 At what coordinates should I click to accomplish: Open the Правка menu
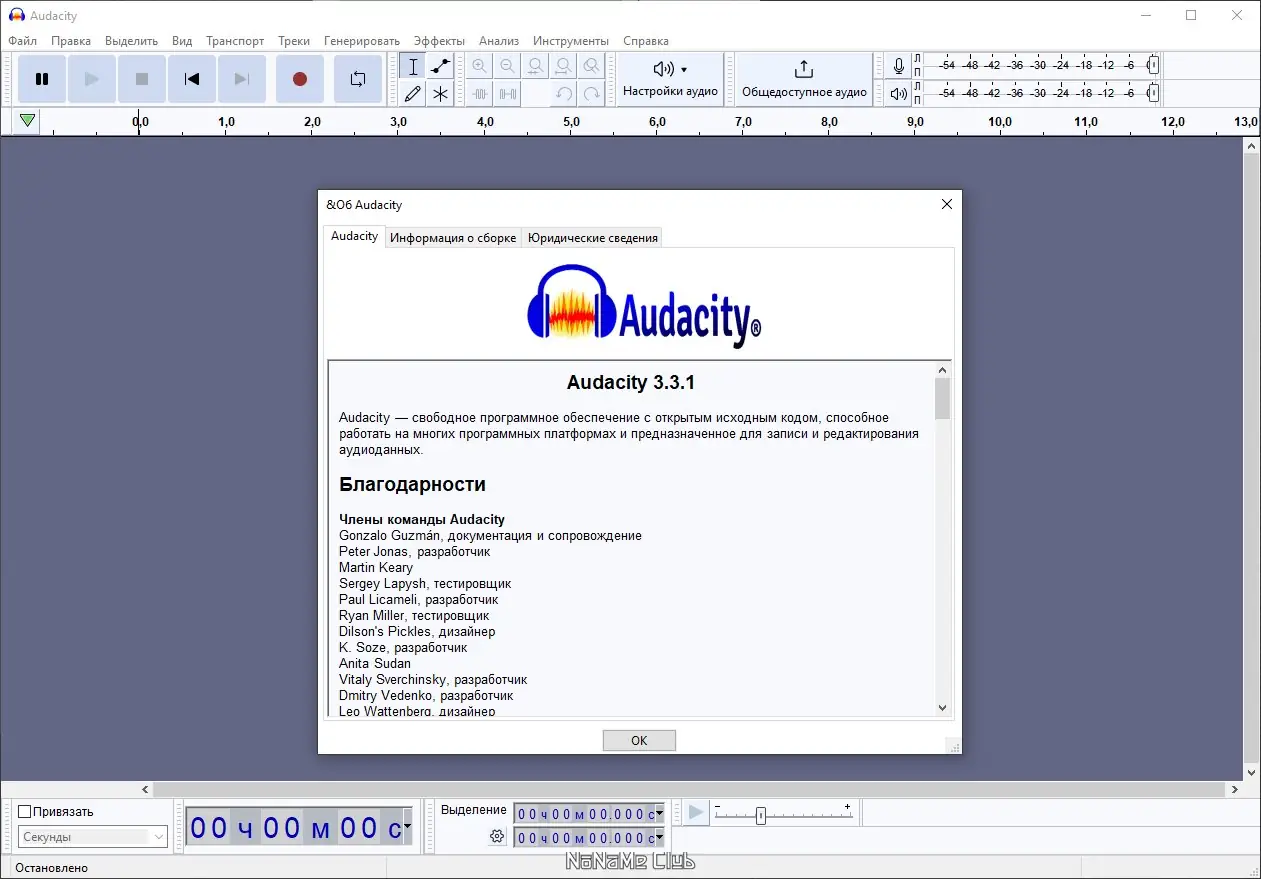pyautogui.click(x=71, y=41)
